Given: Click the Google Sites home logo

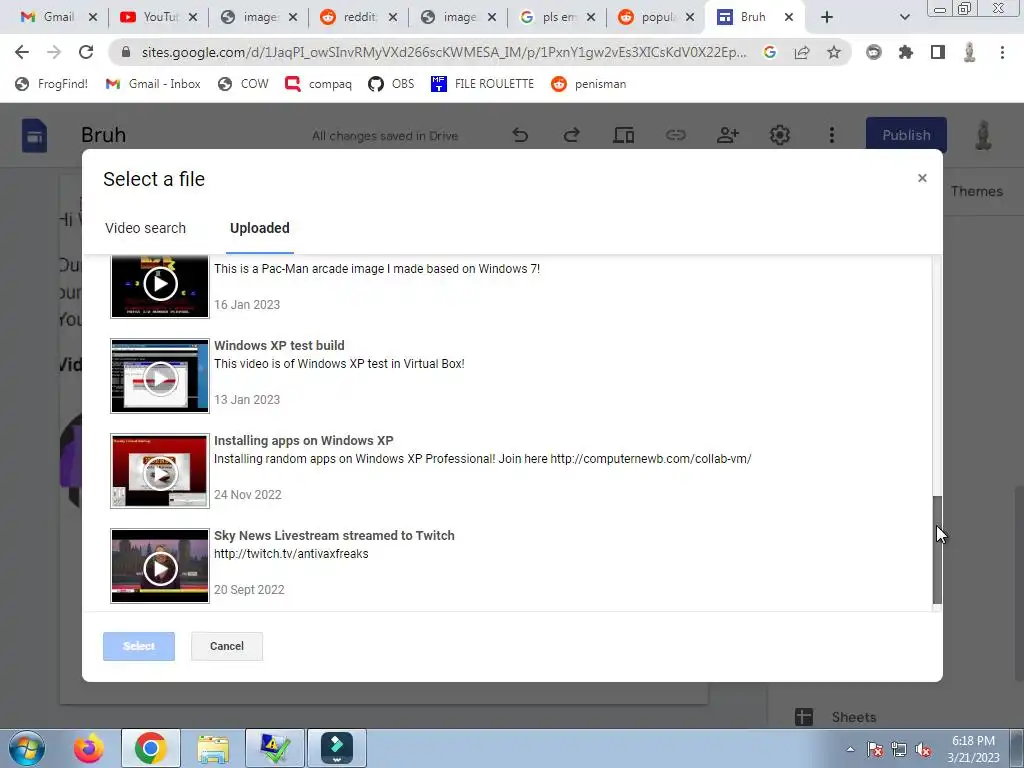Looking at the screenshot, I should [34, 135].
